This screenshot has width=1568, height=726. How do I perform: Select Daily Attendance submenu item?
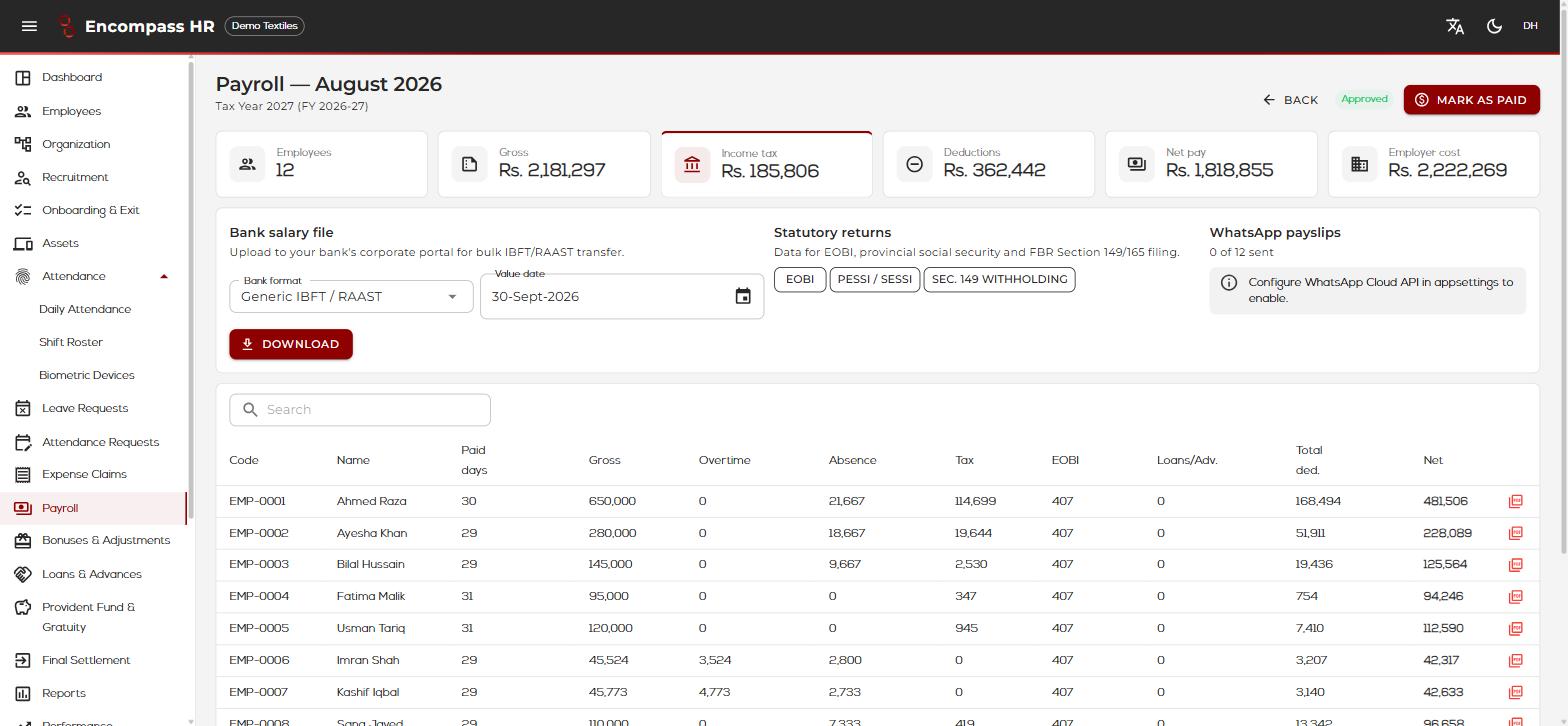[x=85, y=309]
